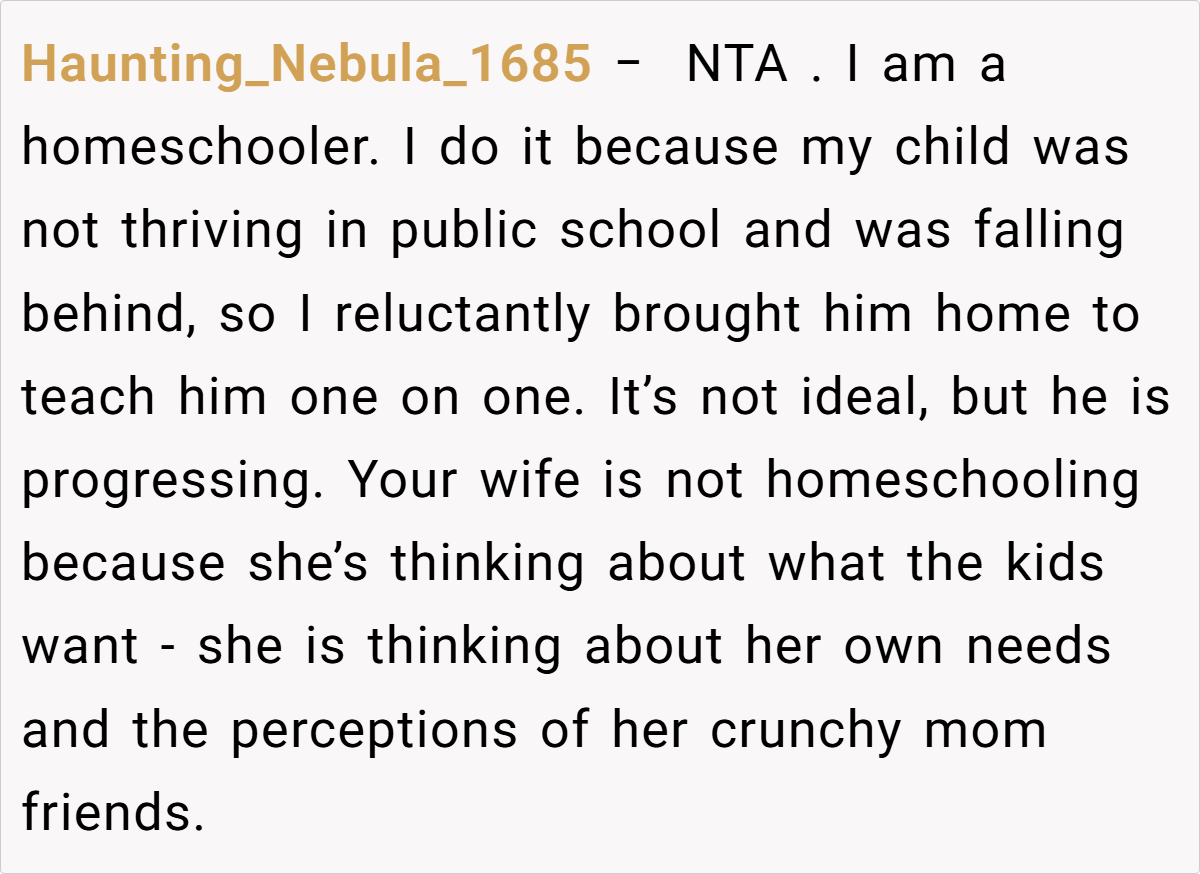Click the NTA verdict text

(738, 65)
